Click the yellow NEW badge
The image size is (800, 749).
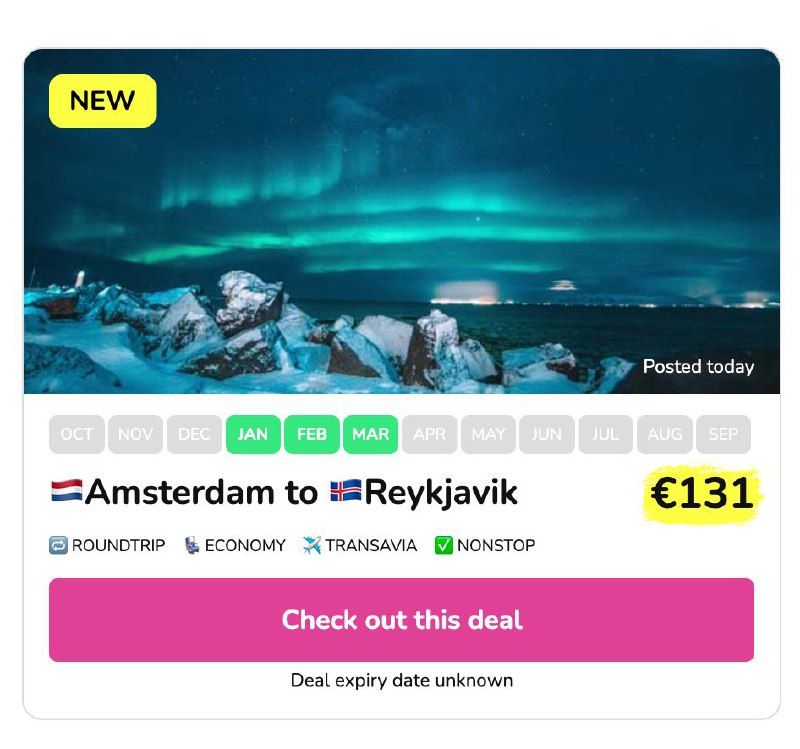point(103,101)
